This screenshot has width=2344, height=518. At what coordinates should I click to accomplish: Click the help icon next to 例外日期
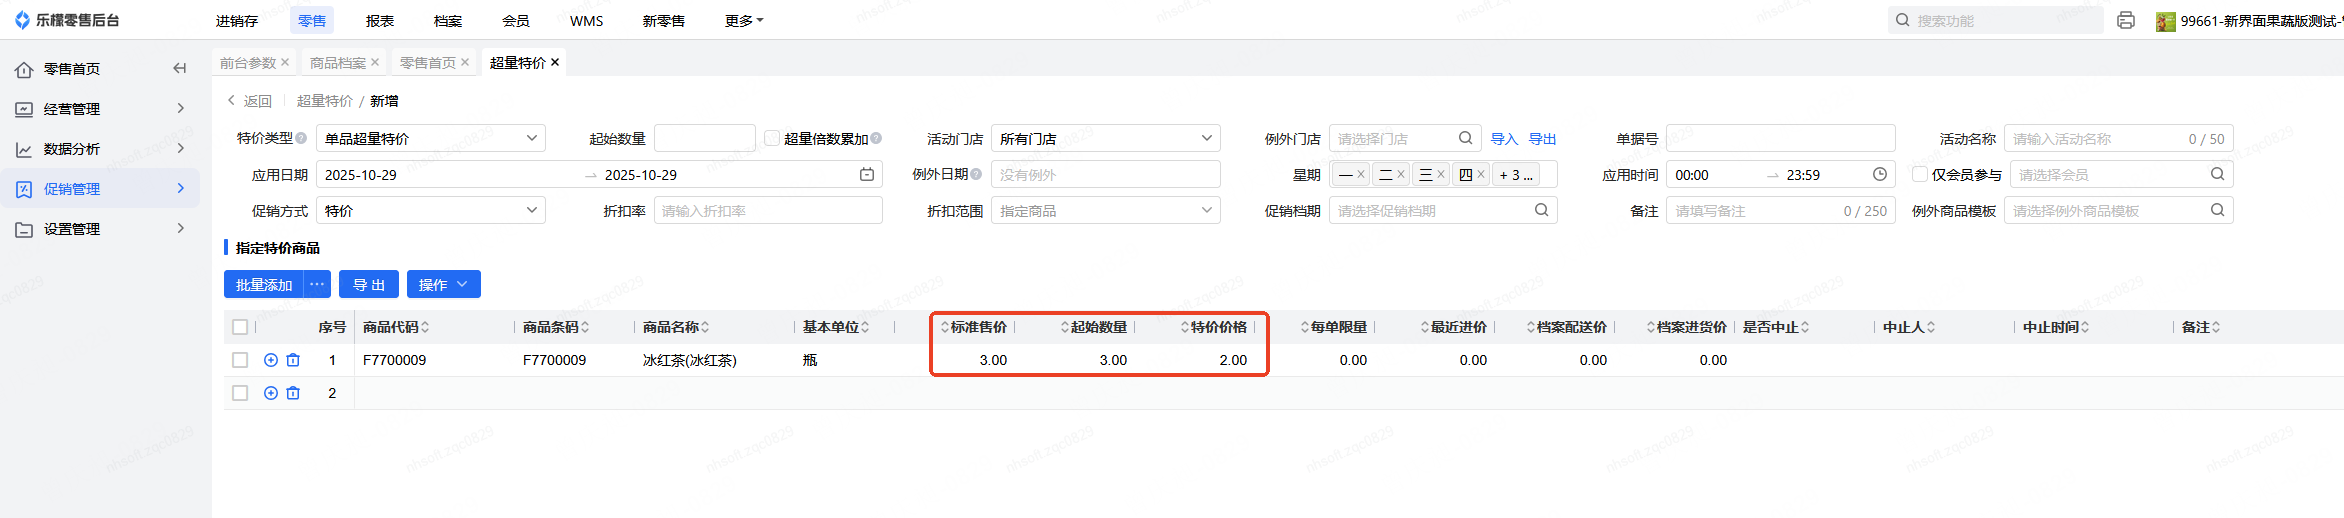tap(976, 174)
